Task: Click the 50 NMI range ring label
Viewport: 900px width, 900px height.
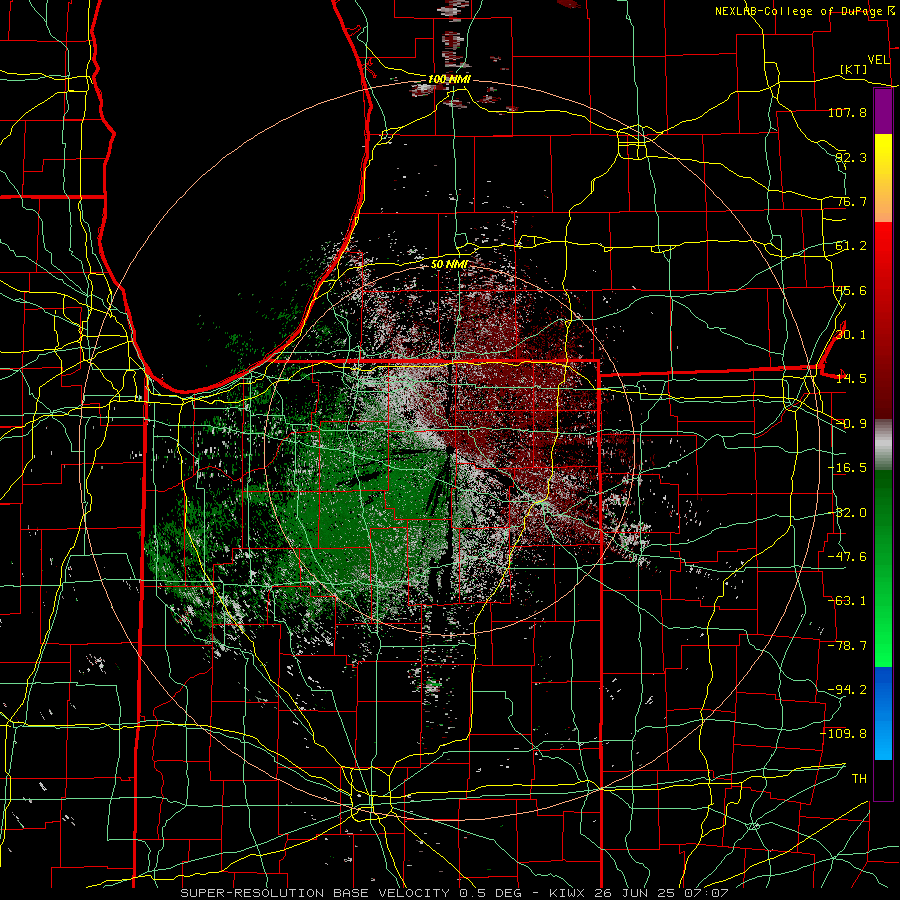Action: coord(449,264)
